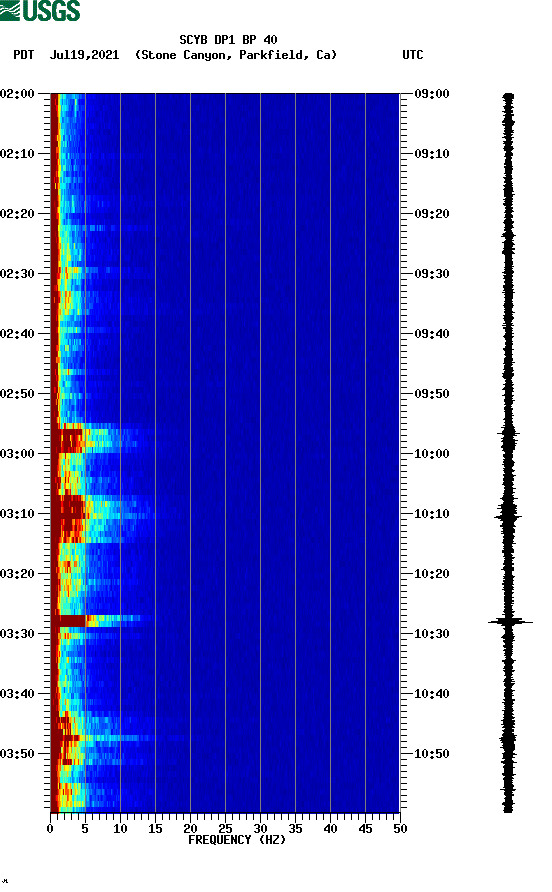Click the 09:20 UTC time label

coord(431,213)
